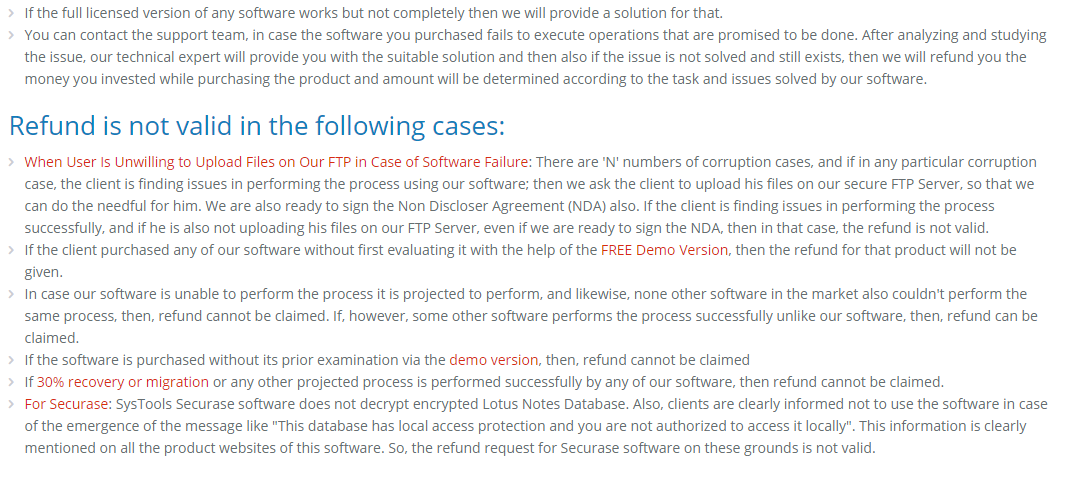Click the bullet arrow before "If the software is purchased"
Viewport: 1066px width, 479px height.
pyautogui.click(x=11, y=360)
